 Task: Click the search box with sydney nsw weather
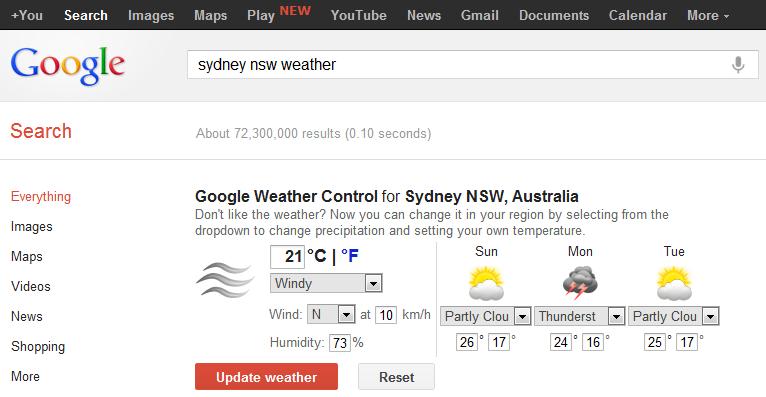pyautogui.click(x=472, y=64)
